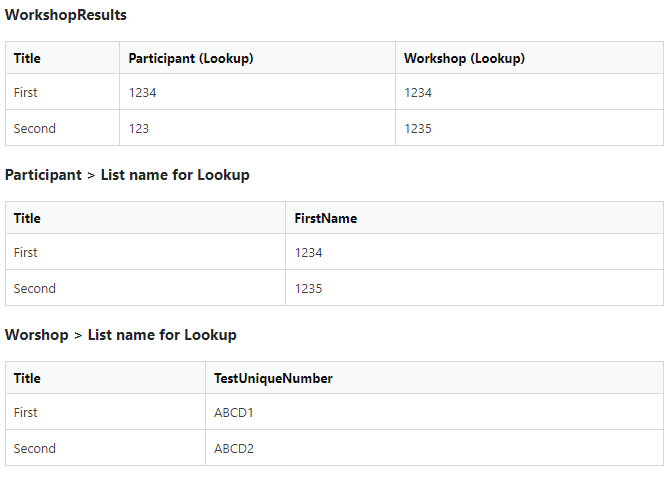The width and height of the screenshot is (671, 479).
Task: Click the Title header in the WorkshopResults table
Action: coord(27,58)
